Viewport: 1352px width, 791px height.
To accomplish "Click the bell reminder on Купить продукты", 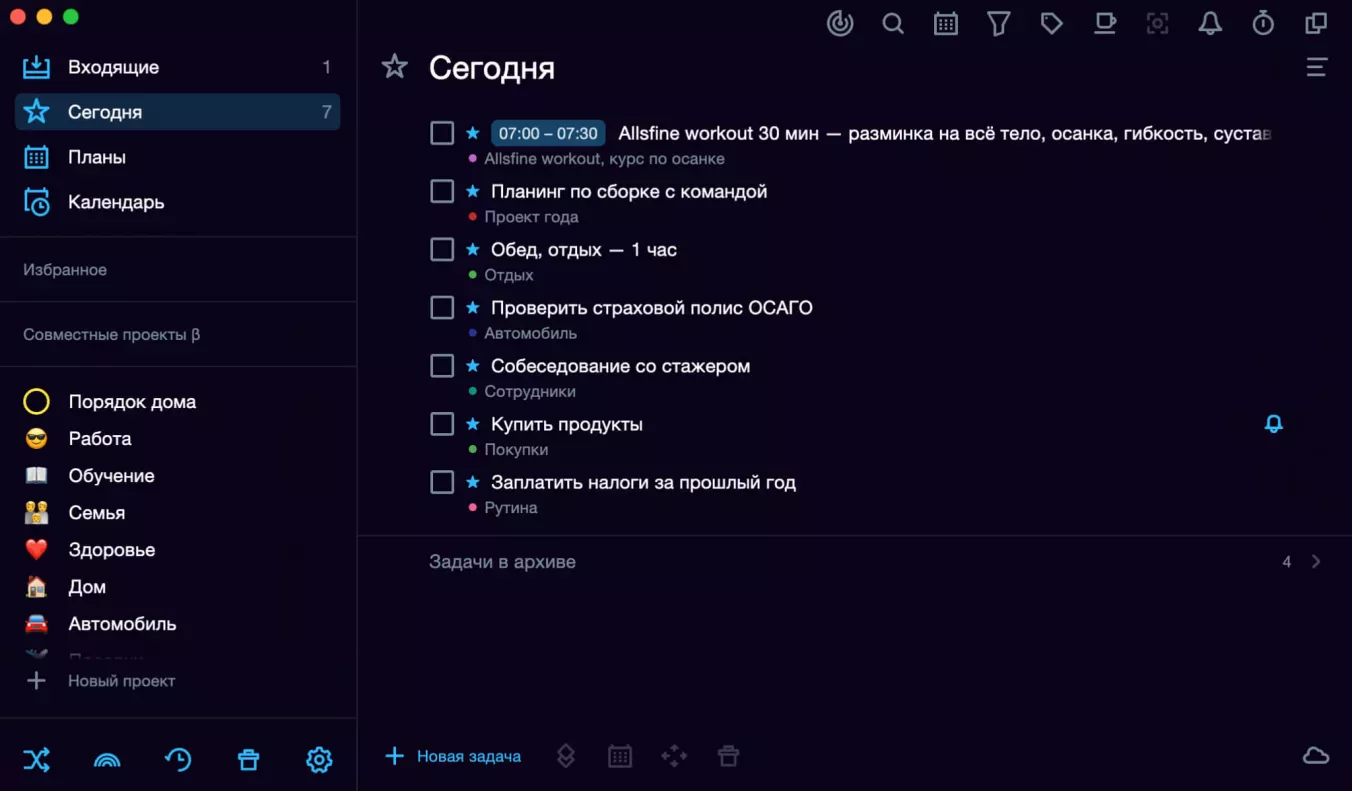I will click(x=1273, y=424).
